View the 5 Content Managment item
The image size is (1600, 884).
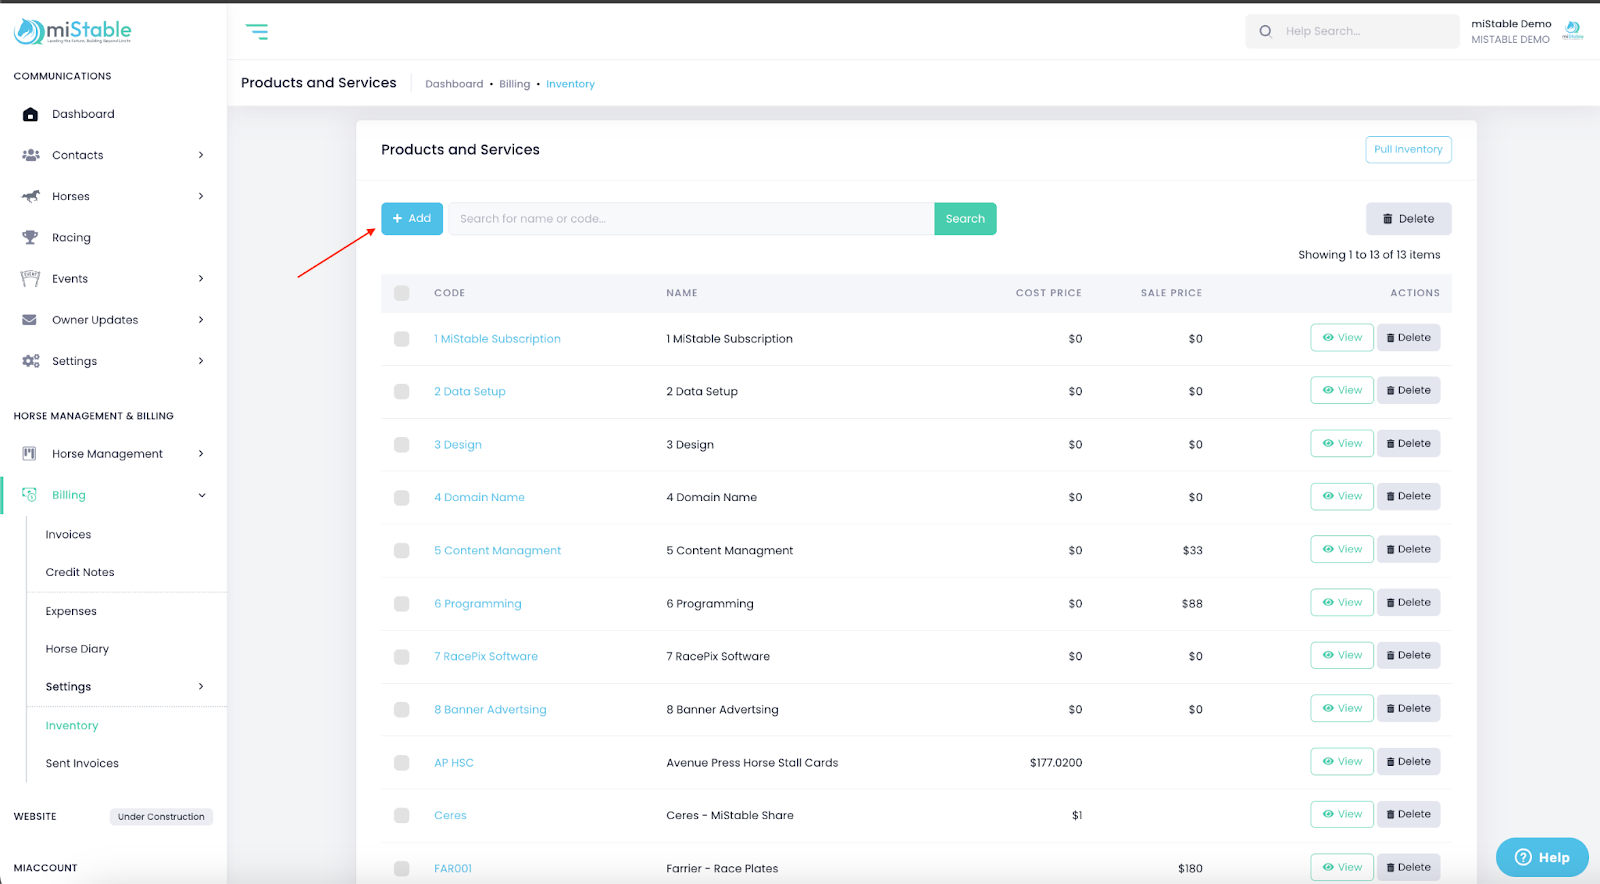pyautogui.click(x=1342, y=549)
